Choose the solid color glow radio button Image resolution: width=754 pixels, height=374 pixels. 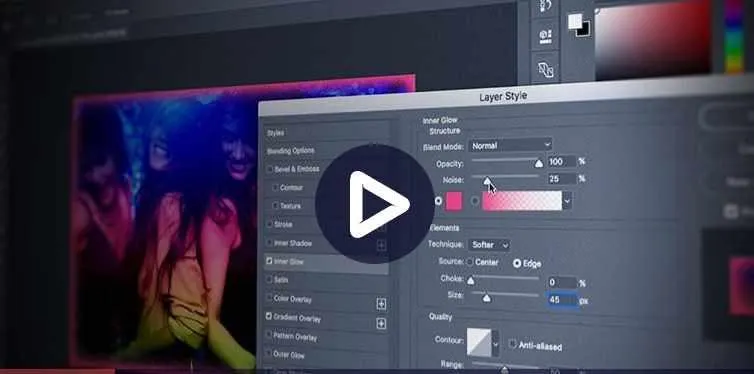tap(438, 201)
